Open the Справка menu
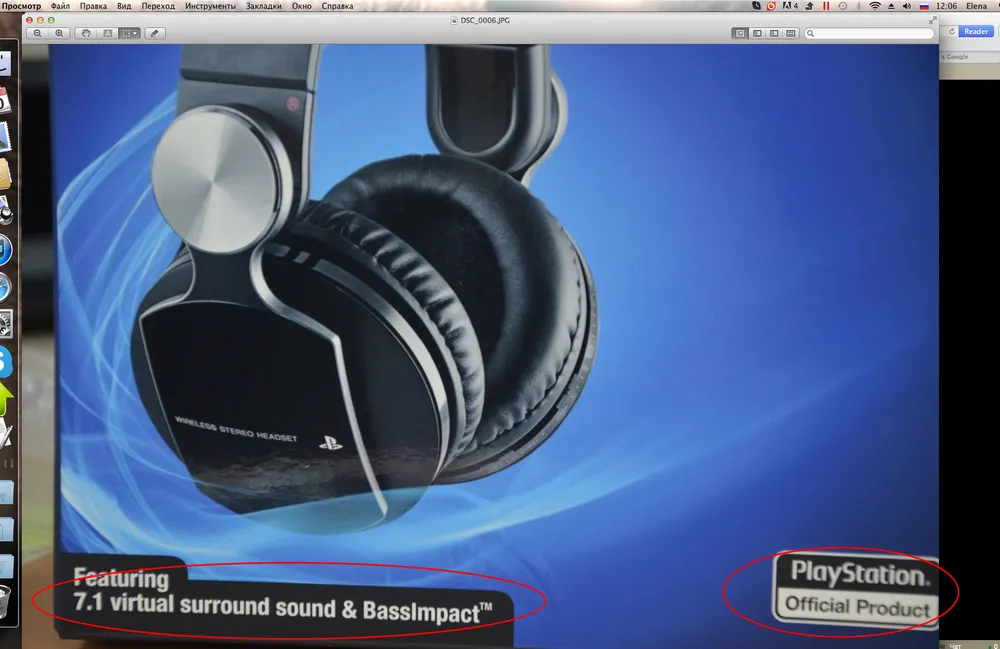This screenshot has width=1000, height=649. pos(337,6)
